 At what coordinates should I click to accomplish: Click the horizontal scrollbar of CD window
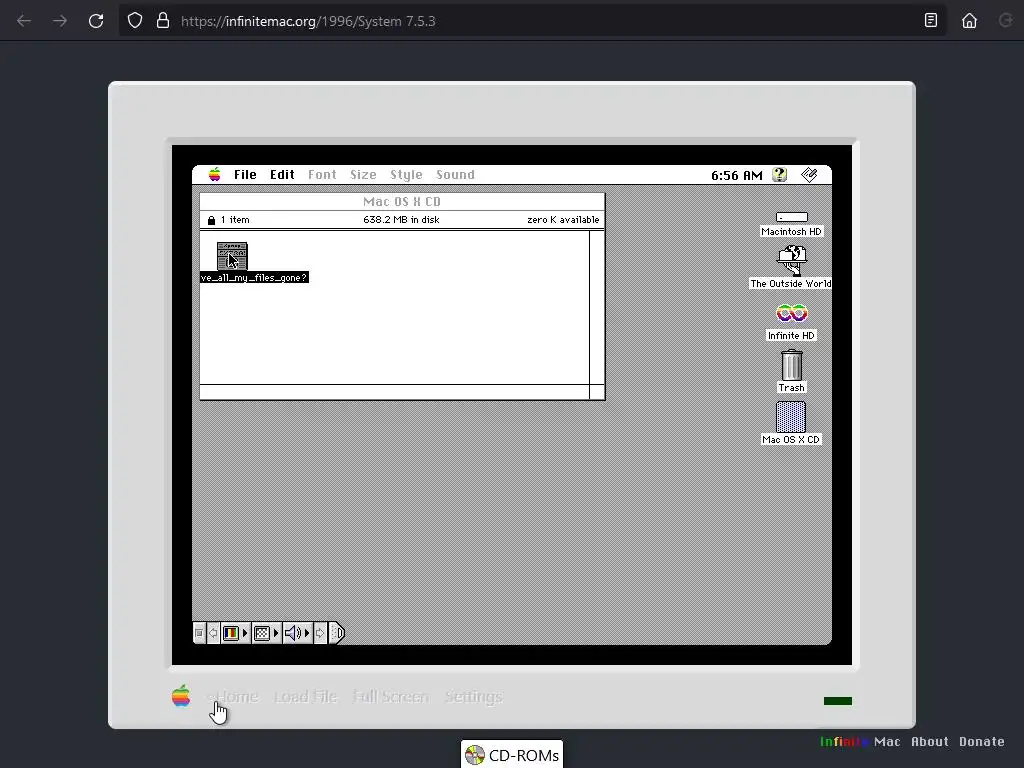tap(394, 392)
